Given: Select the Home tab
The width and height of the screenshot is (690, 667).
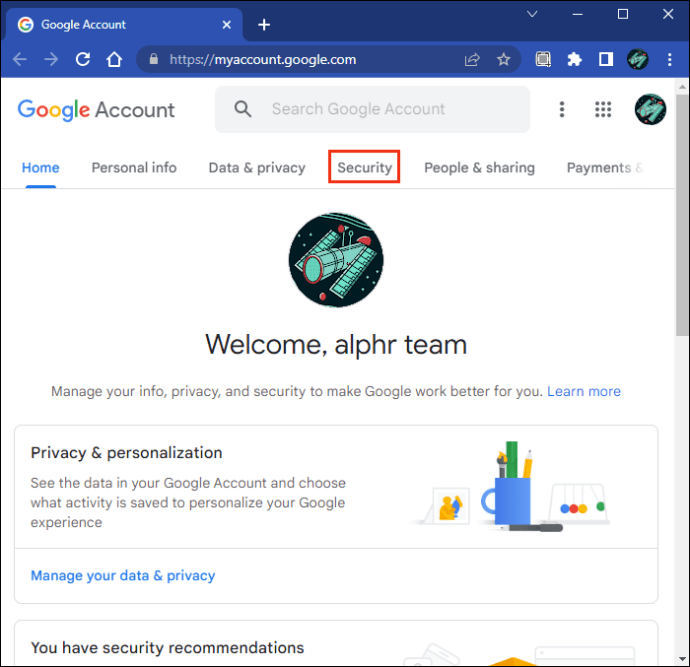Looking at the screenshot, I should tap(40, 168).
